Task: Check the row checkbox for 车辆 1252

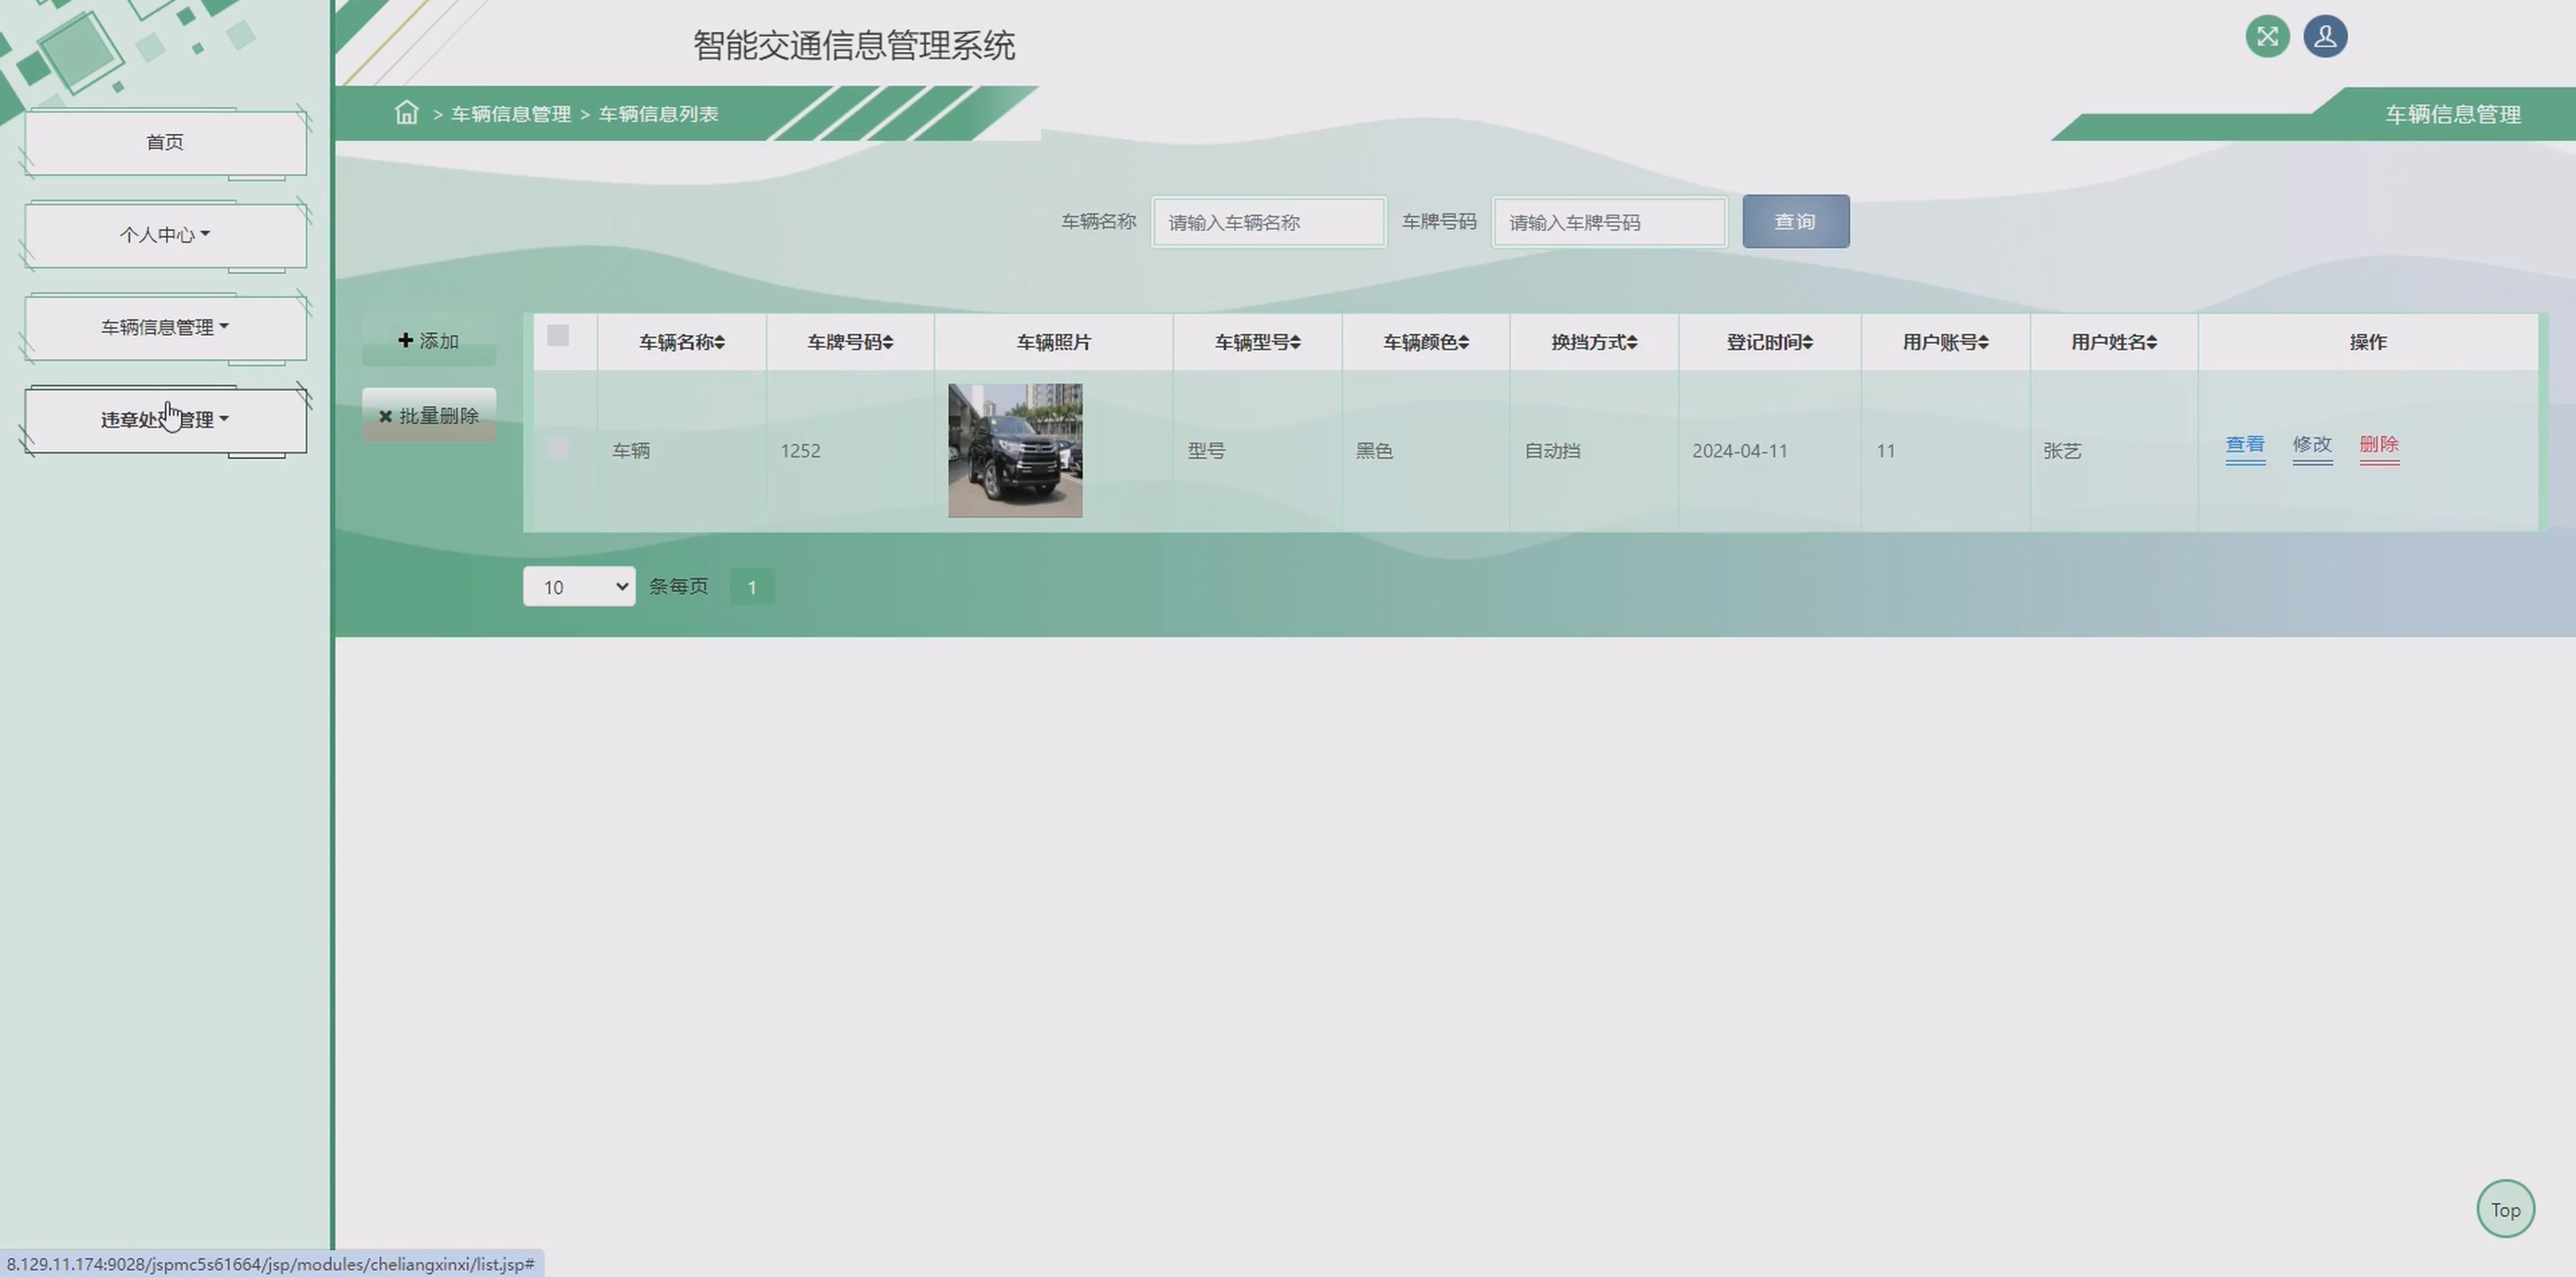Action: click(558, 449)
